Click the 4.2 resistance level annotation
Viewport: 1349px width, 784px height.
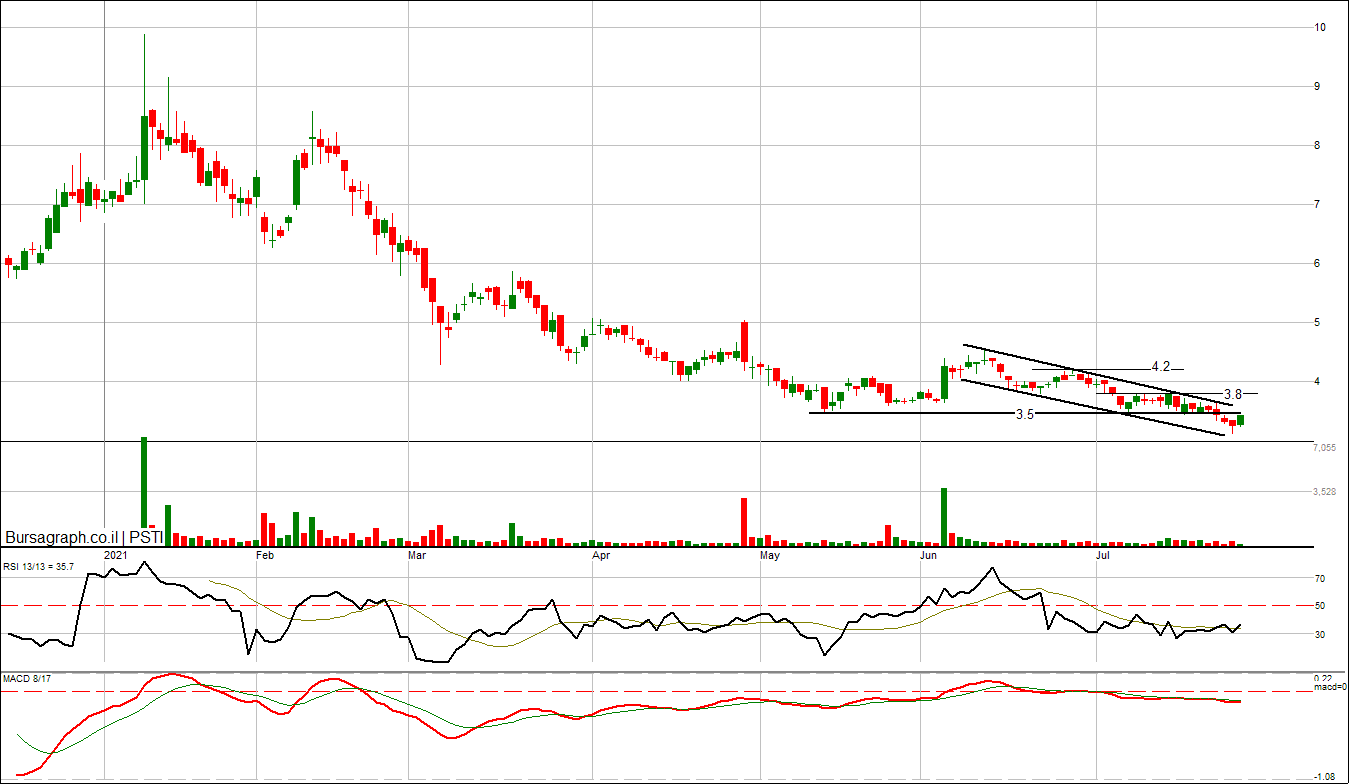coord(1160,366)
